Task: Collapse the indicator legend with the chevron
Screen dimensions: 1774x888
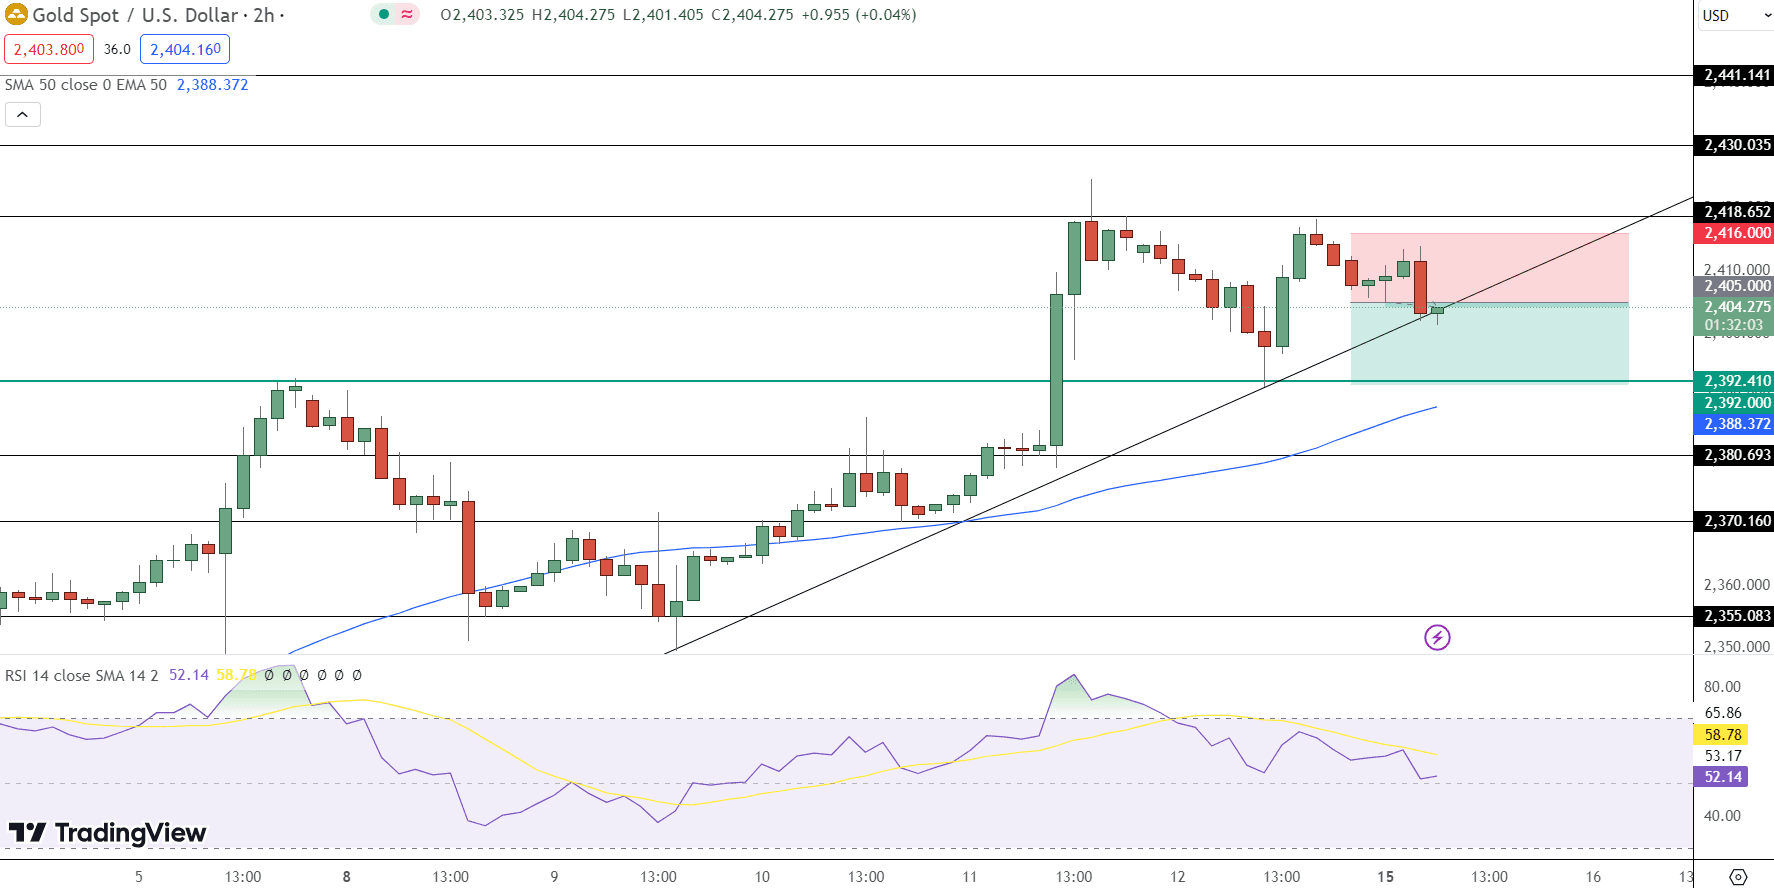Action: [23, 115]
